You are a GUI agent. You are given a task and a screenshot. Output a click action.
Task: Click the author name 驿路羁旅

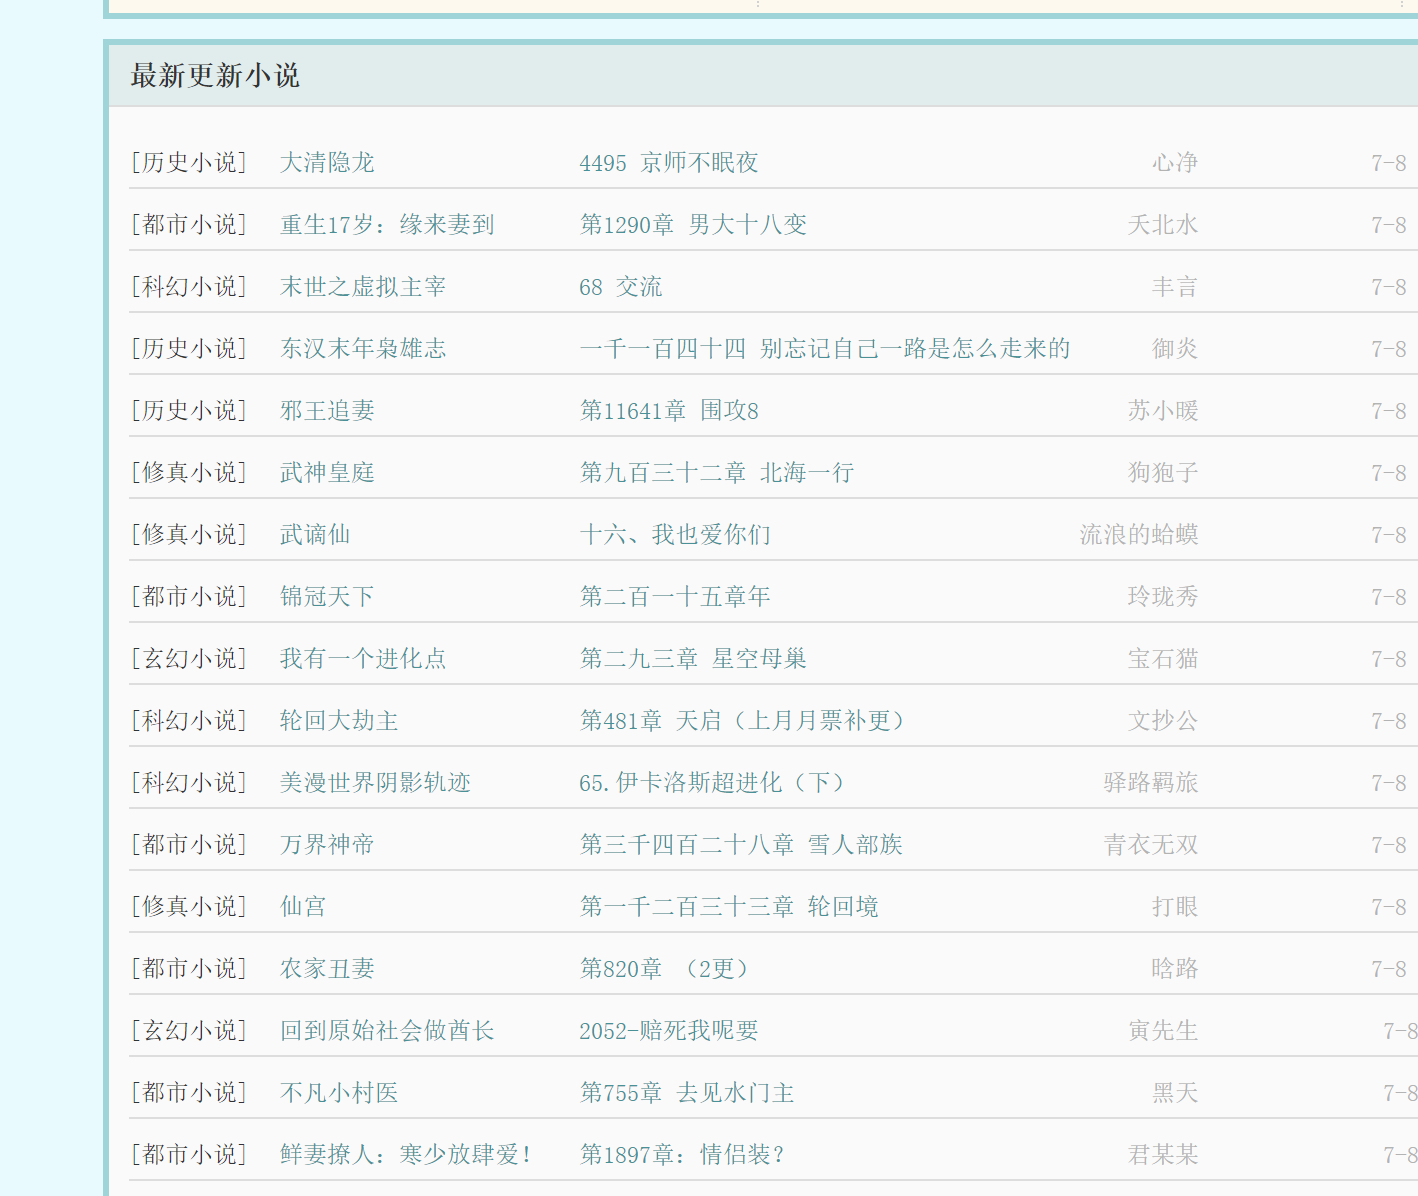coord(1151,783)
